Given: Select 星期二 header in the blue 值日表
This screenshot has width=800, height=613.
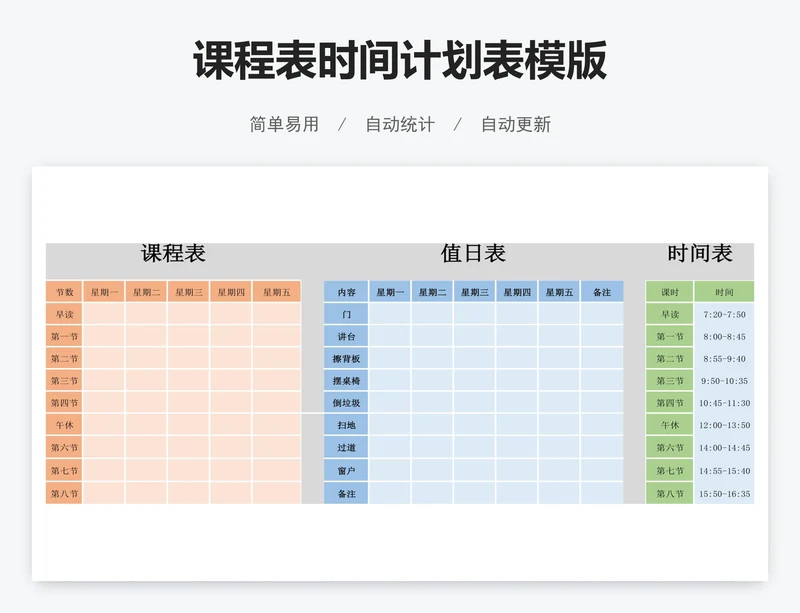Looking at the screenshot, I should [432, 292].
